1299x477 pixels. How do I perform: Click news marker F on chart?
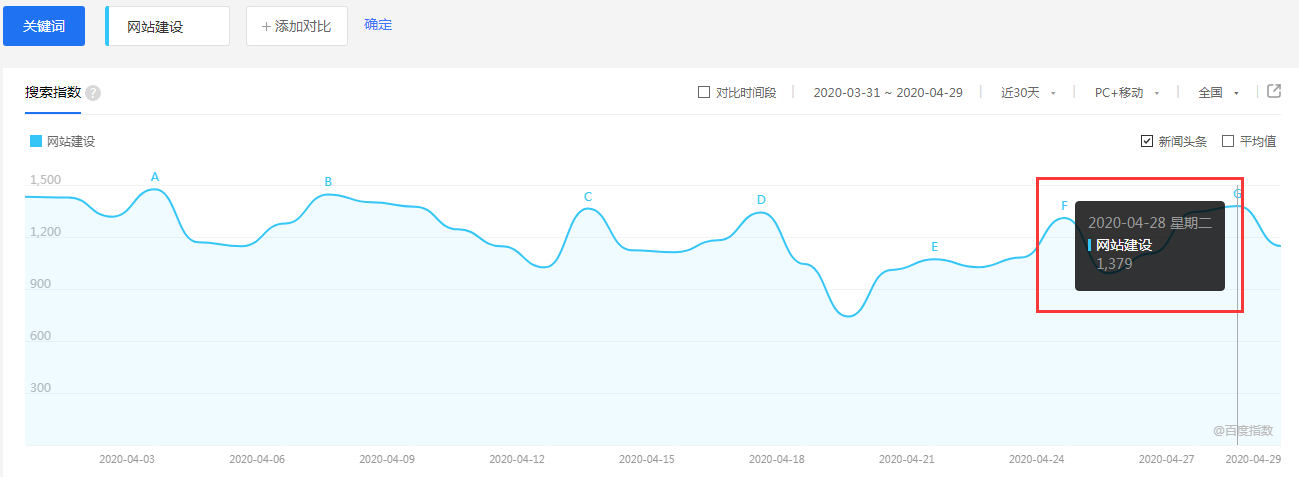1065,206
